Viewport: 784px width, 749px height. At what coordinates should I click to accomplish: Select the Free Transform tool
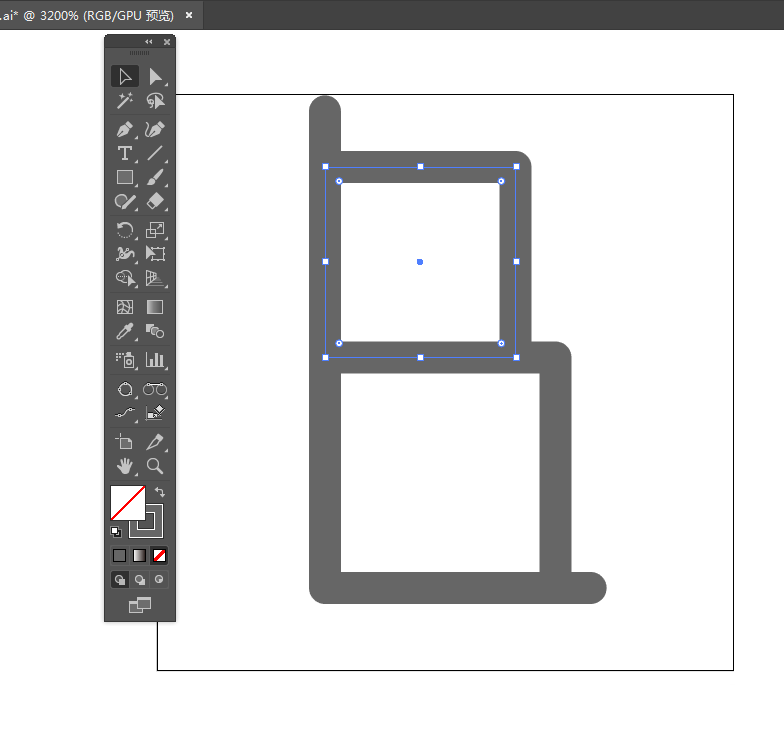[155, 254]
